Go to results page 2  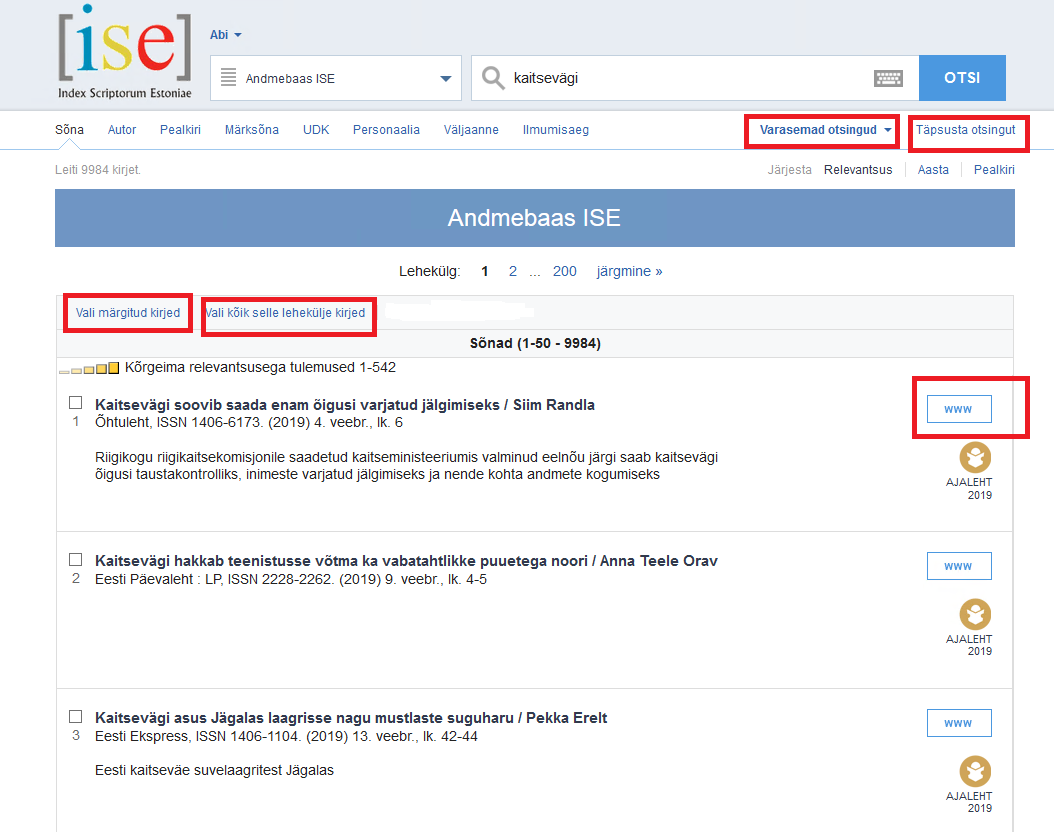tap(513, 272)
